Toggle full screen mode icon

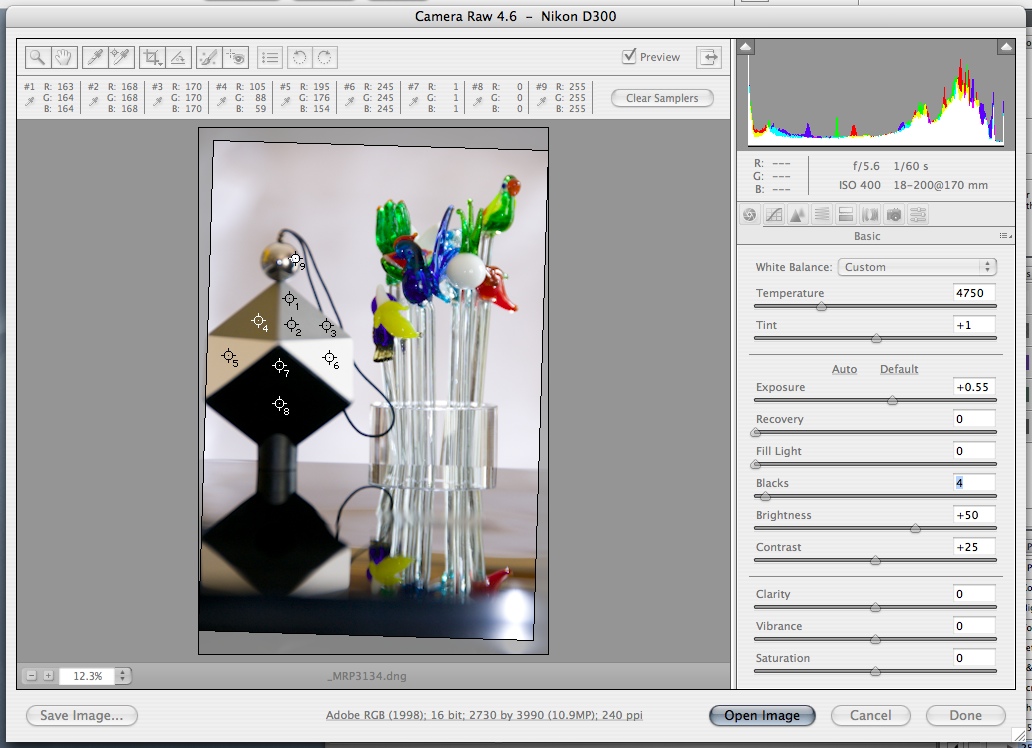(x=709, y=57)
